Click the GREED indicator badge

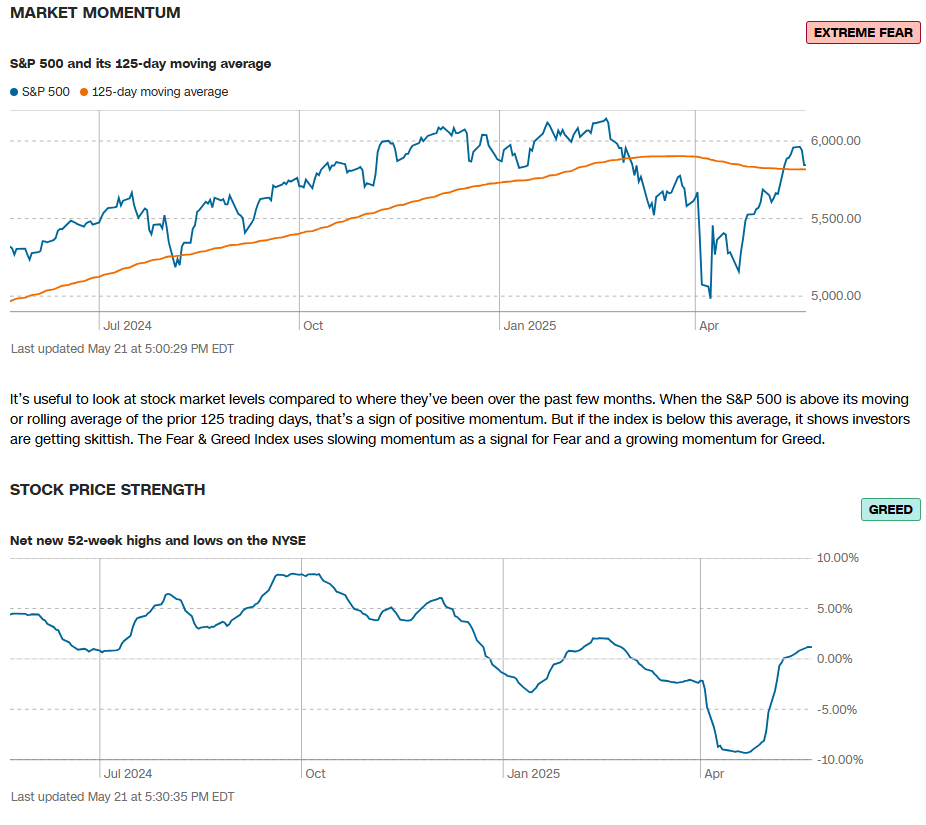tap(889, 509)
